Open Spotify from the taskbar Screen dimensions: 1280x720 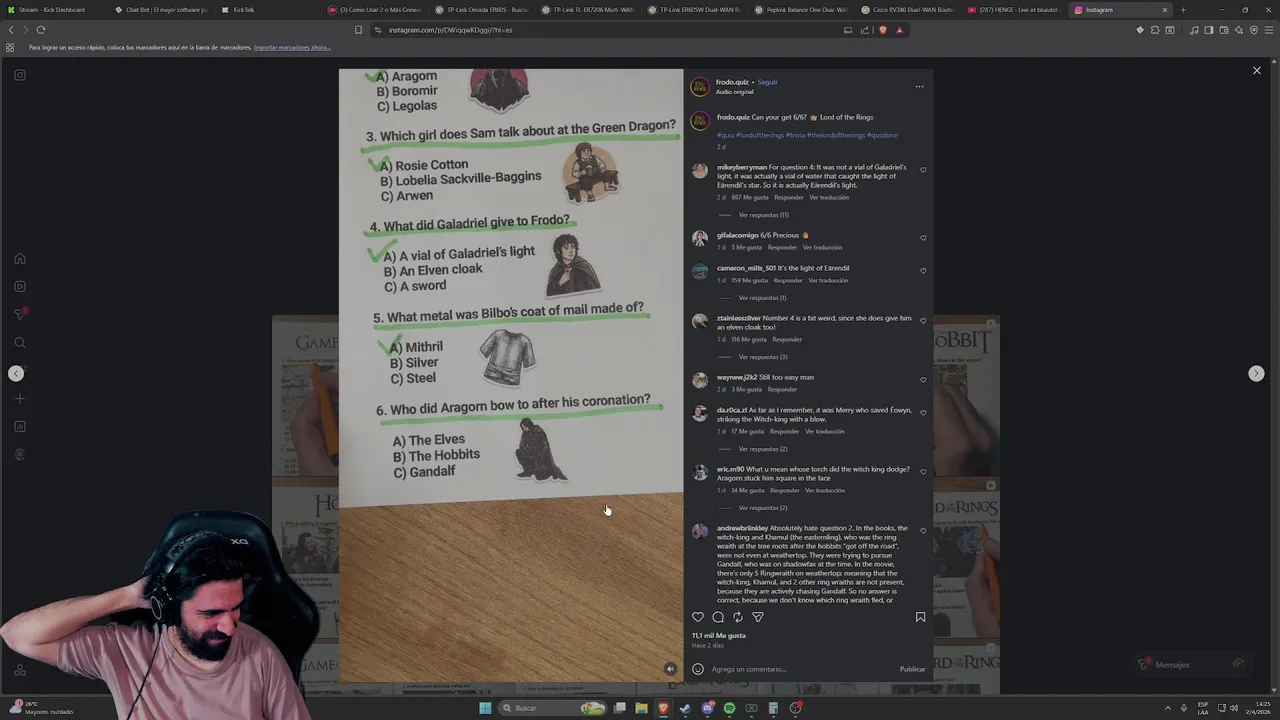[x=729, y=708]
